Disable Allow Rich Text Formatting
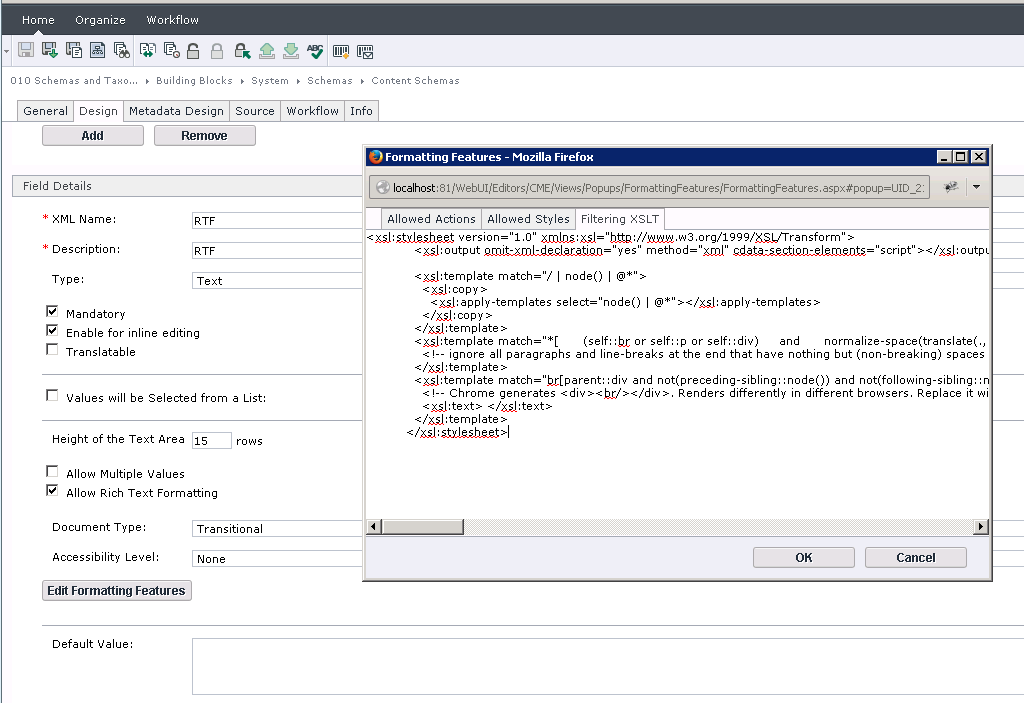The image size is (1024, 703). click(x=52, y=490)
